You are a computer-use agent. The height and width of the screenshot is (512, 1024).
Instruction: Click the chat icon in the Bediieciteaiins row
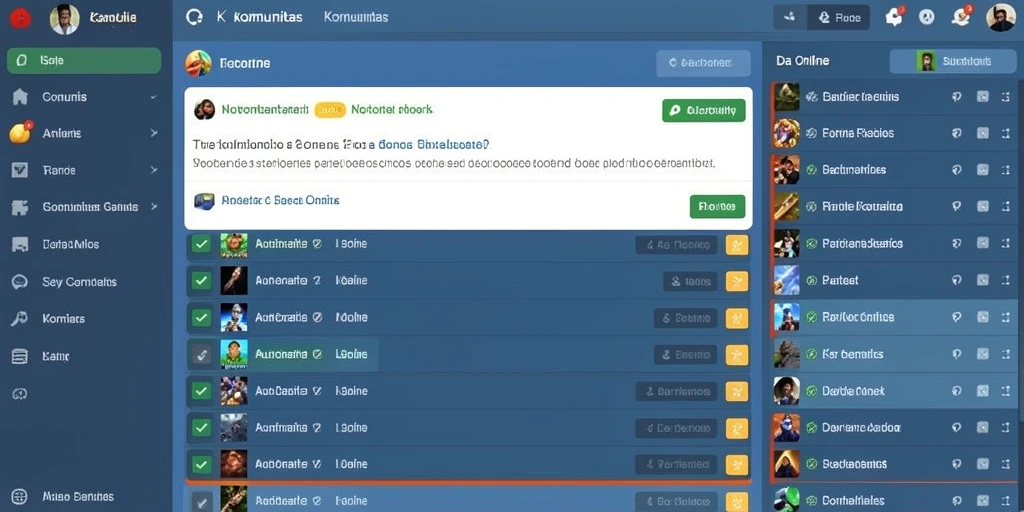pyautogui.click(x=957, y=97)
